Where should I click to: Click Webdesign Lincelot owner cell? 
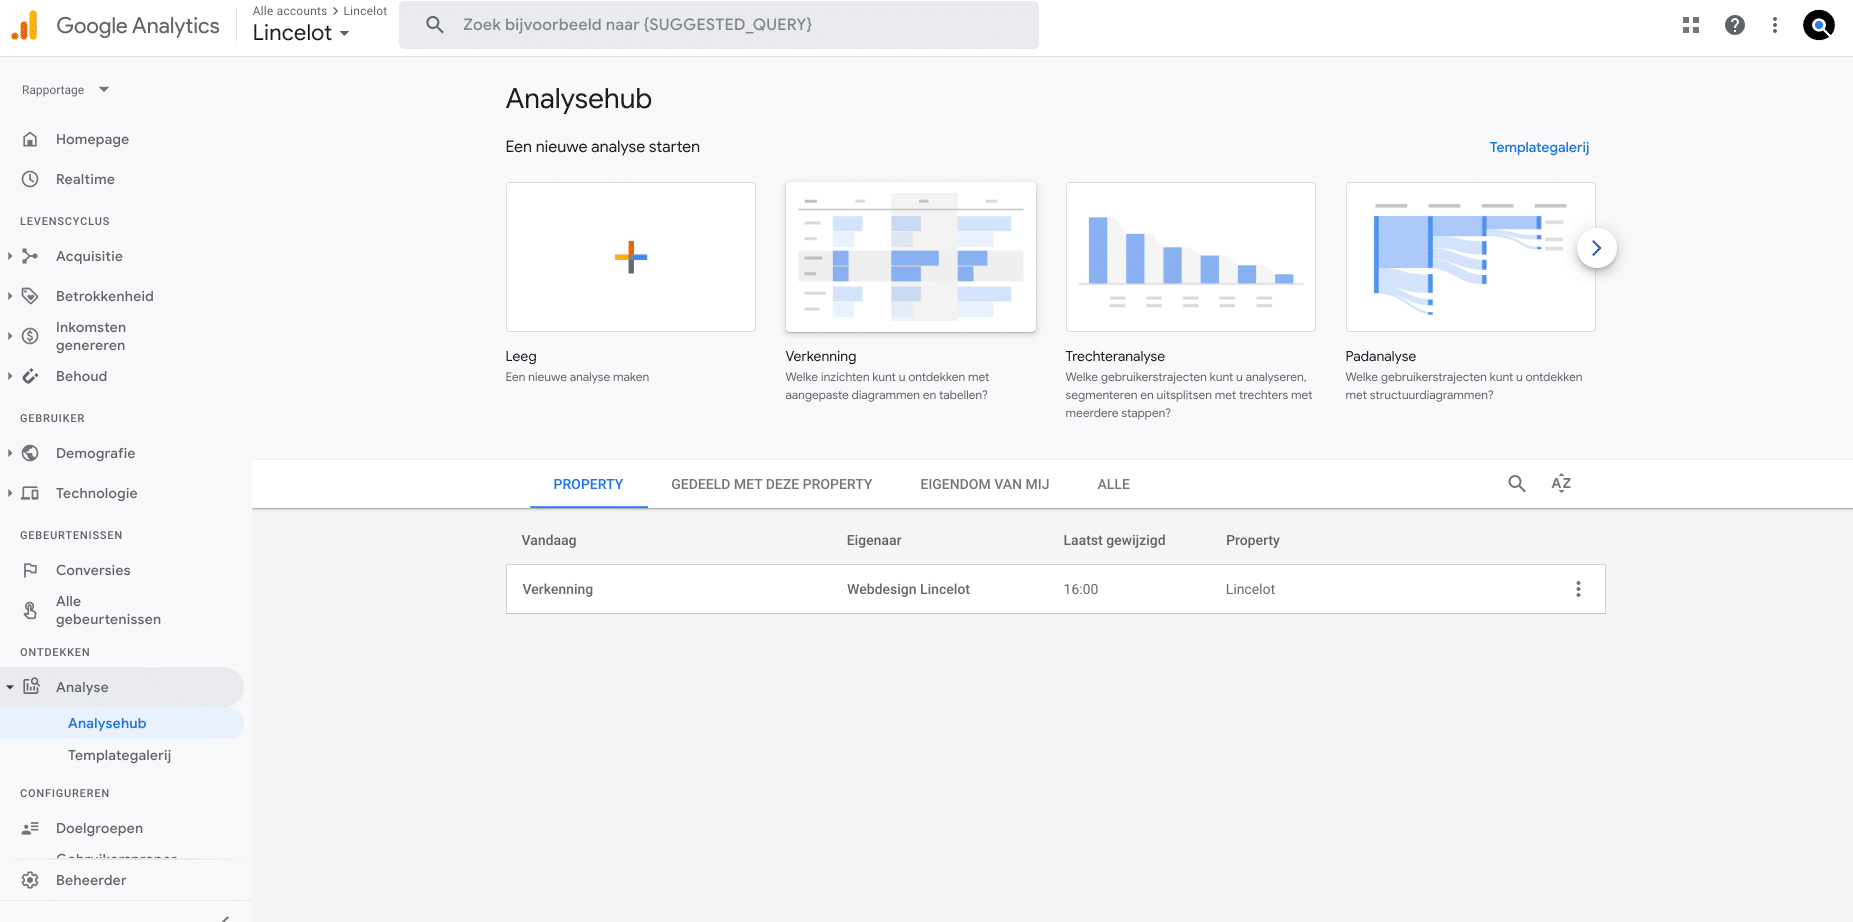pos(908,589)
